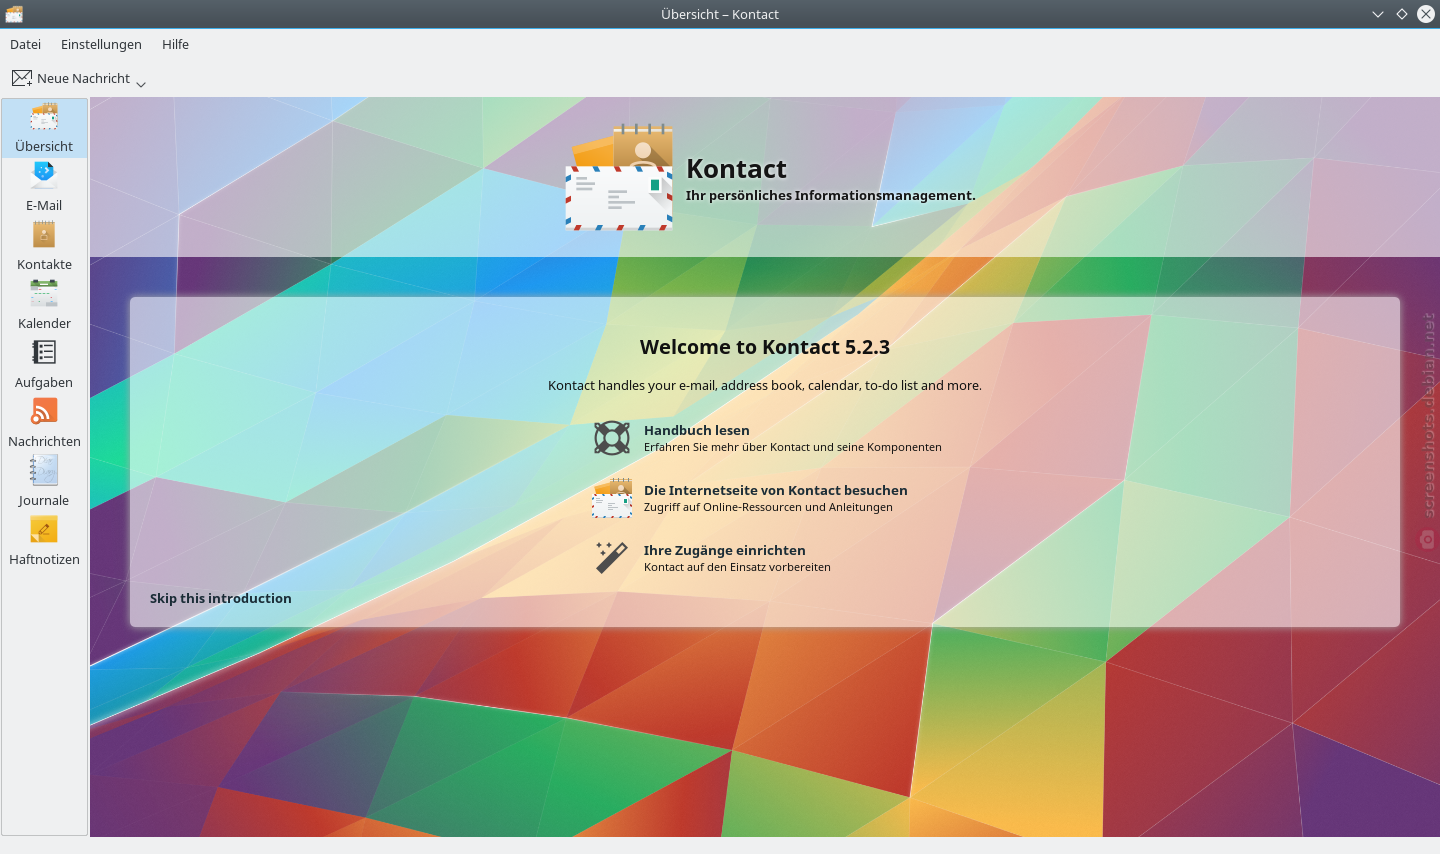The height and width of the screenshot is (854, 1440).
Task: Click the Kontact window icon in title bar
Action: coord(14,14)
